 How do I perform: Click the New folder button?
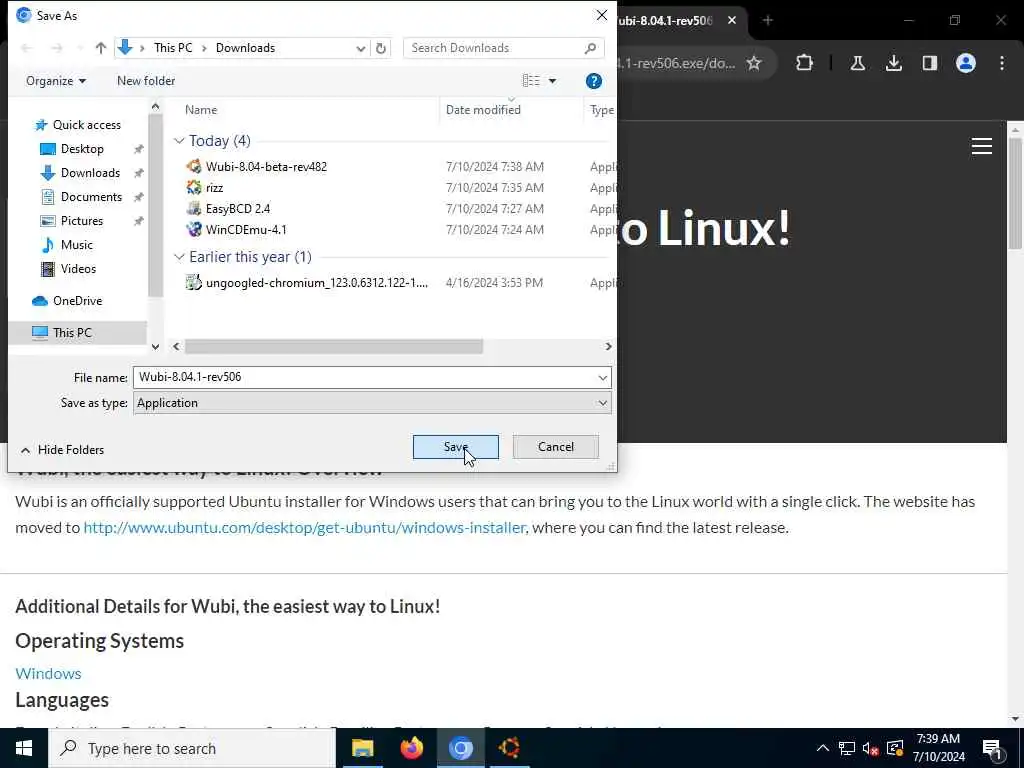pyautogui.click(x=146, y=81)
